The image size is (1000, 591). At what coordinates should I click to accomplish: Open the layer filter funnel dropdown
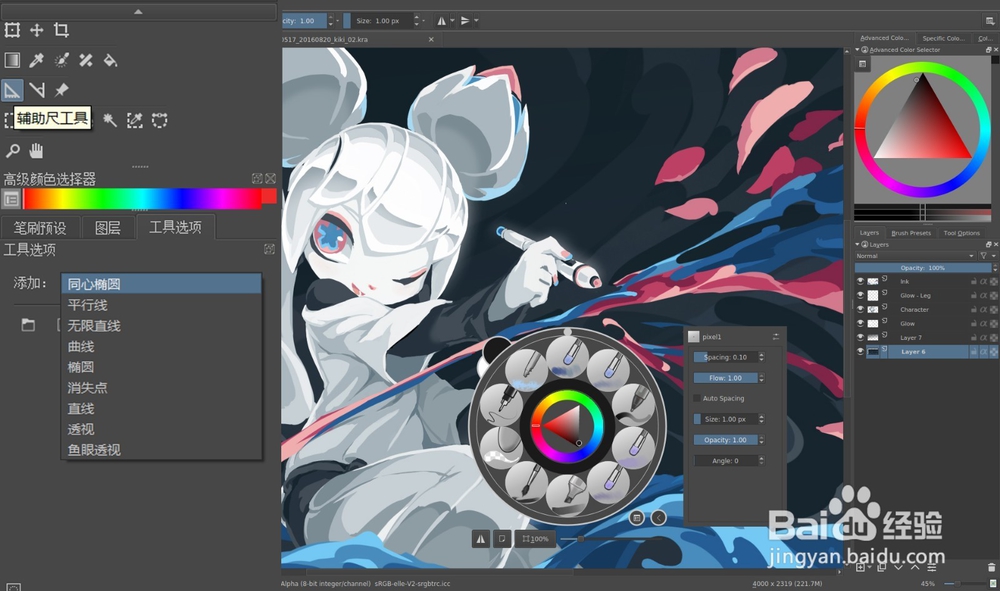click(x=987, y=256)
